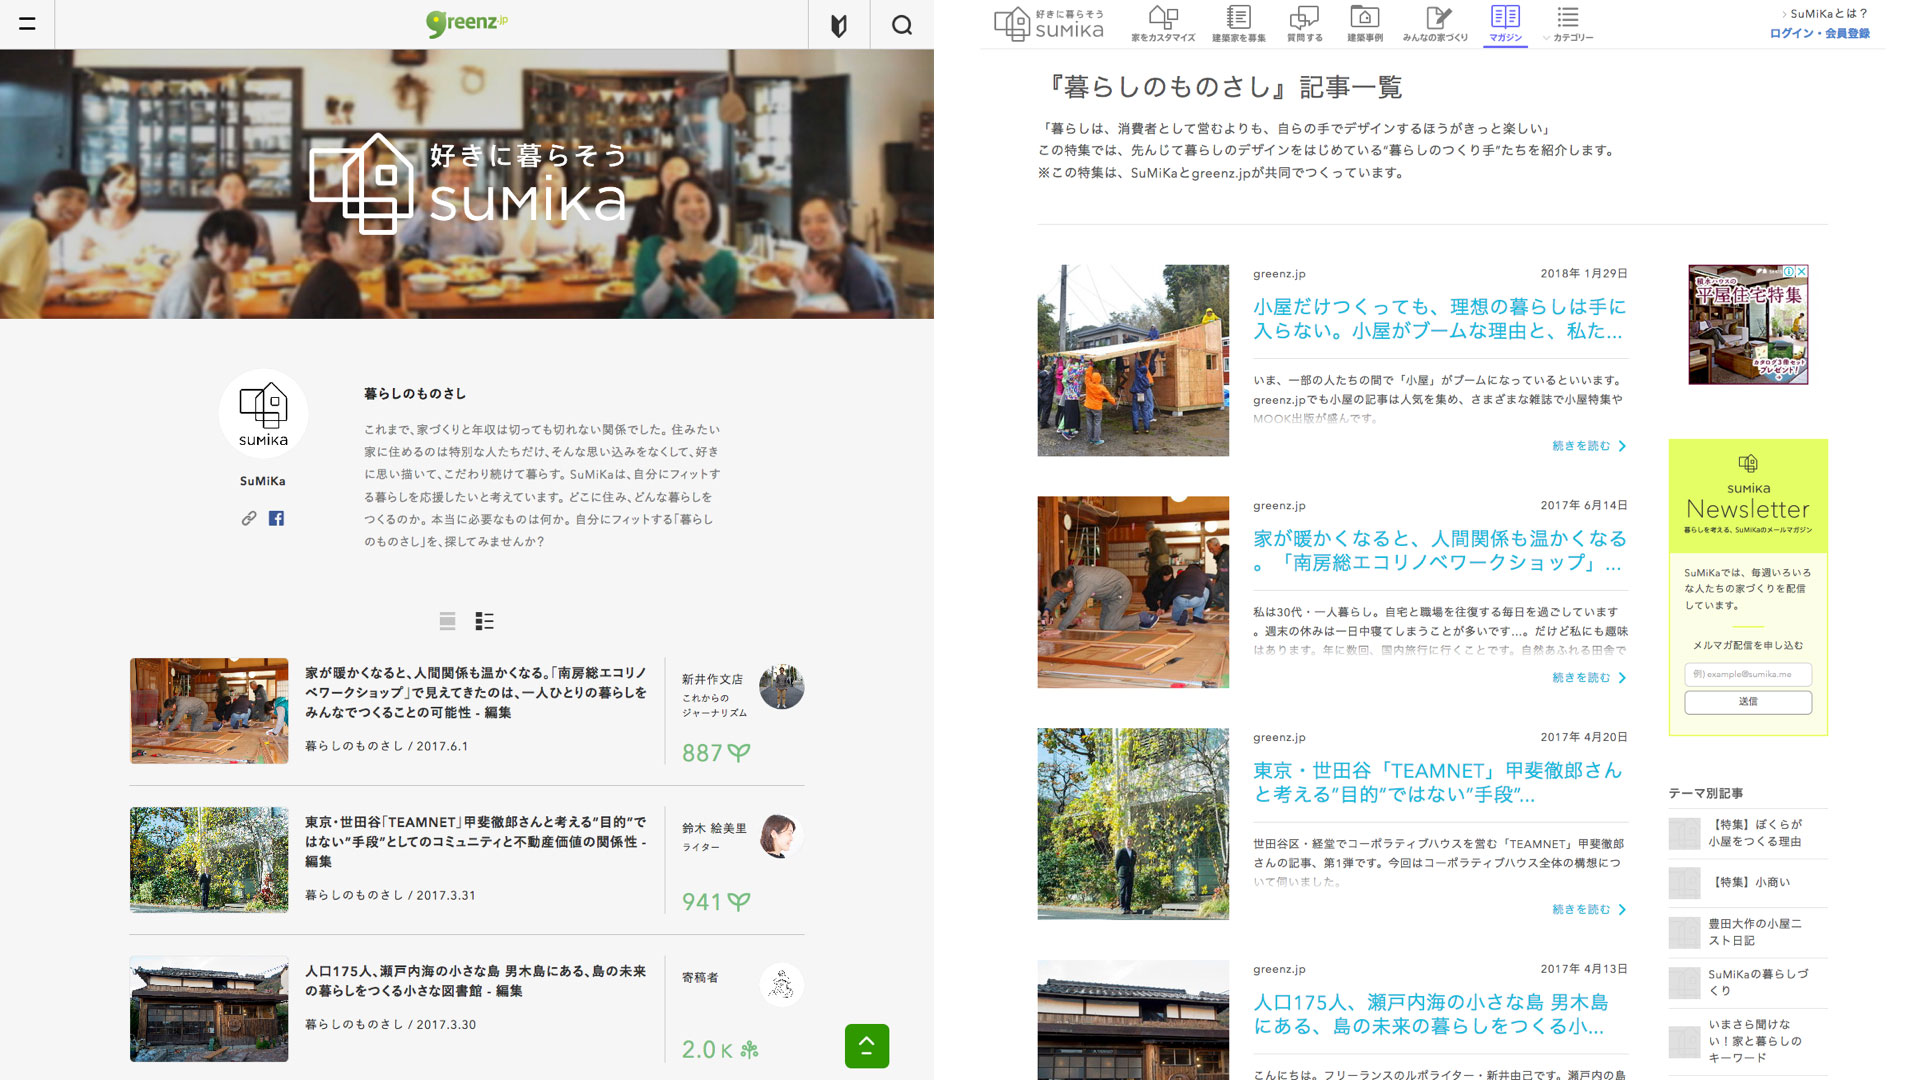
Task: Open the 平屋住宅特集 advertisement thumbnail
Action: click(x=1748, y=324)
